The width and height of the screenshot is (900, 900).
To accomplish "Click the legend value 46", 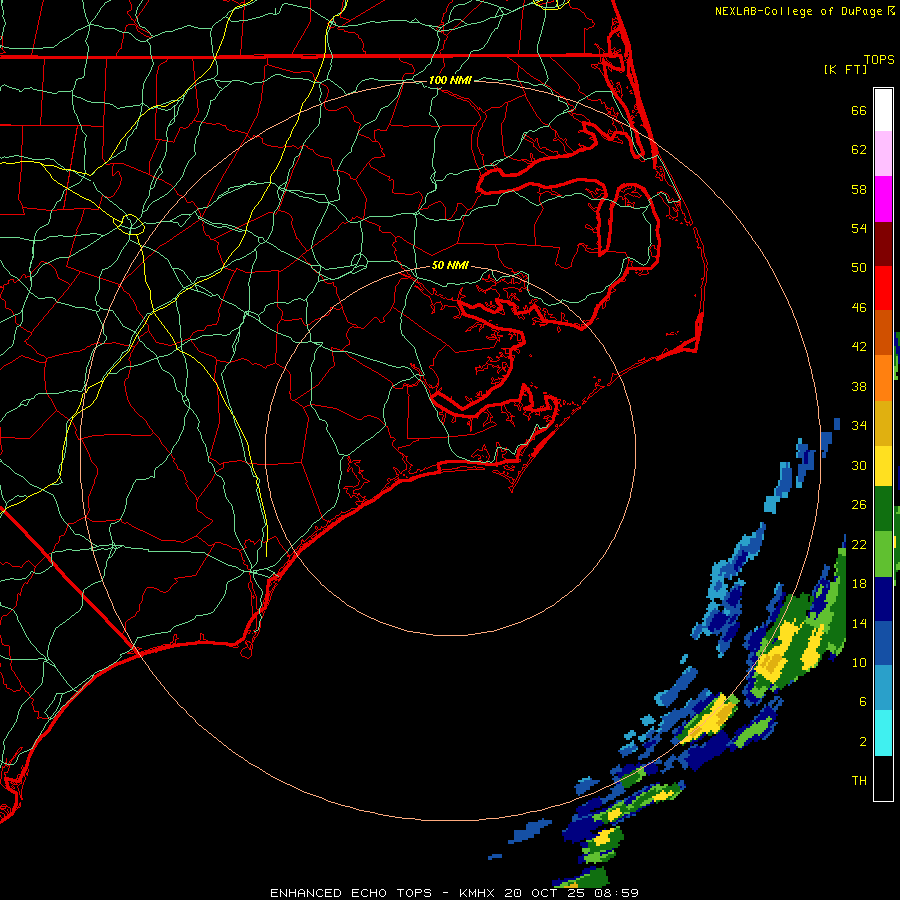I will [x=859, y=308].
